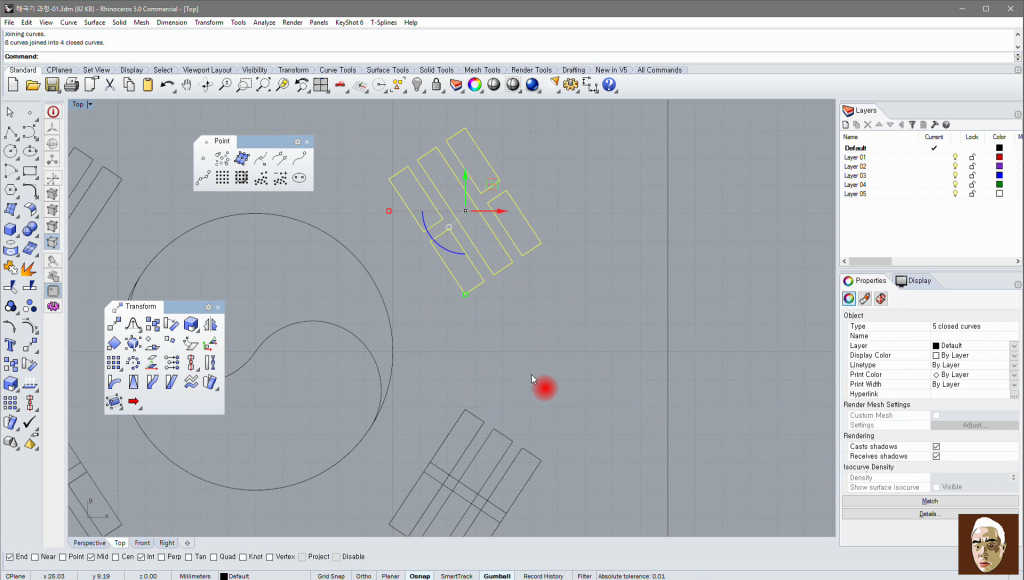
Task: Open the Print Color dropdown
Action: point(1014,376)
